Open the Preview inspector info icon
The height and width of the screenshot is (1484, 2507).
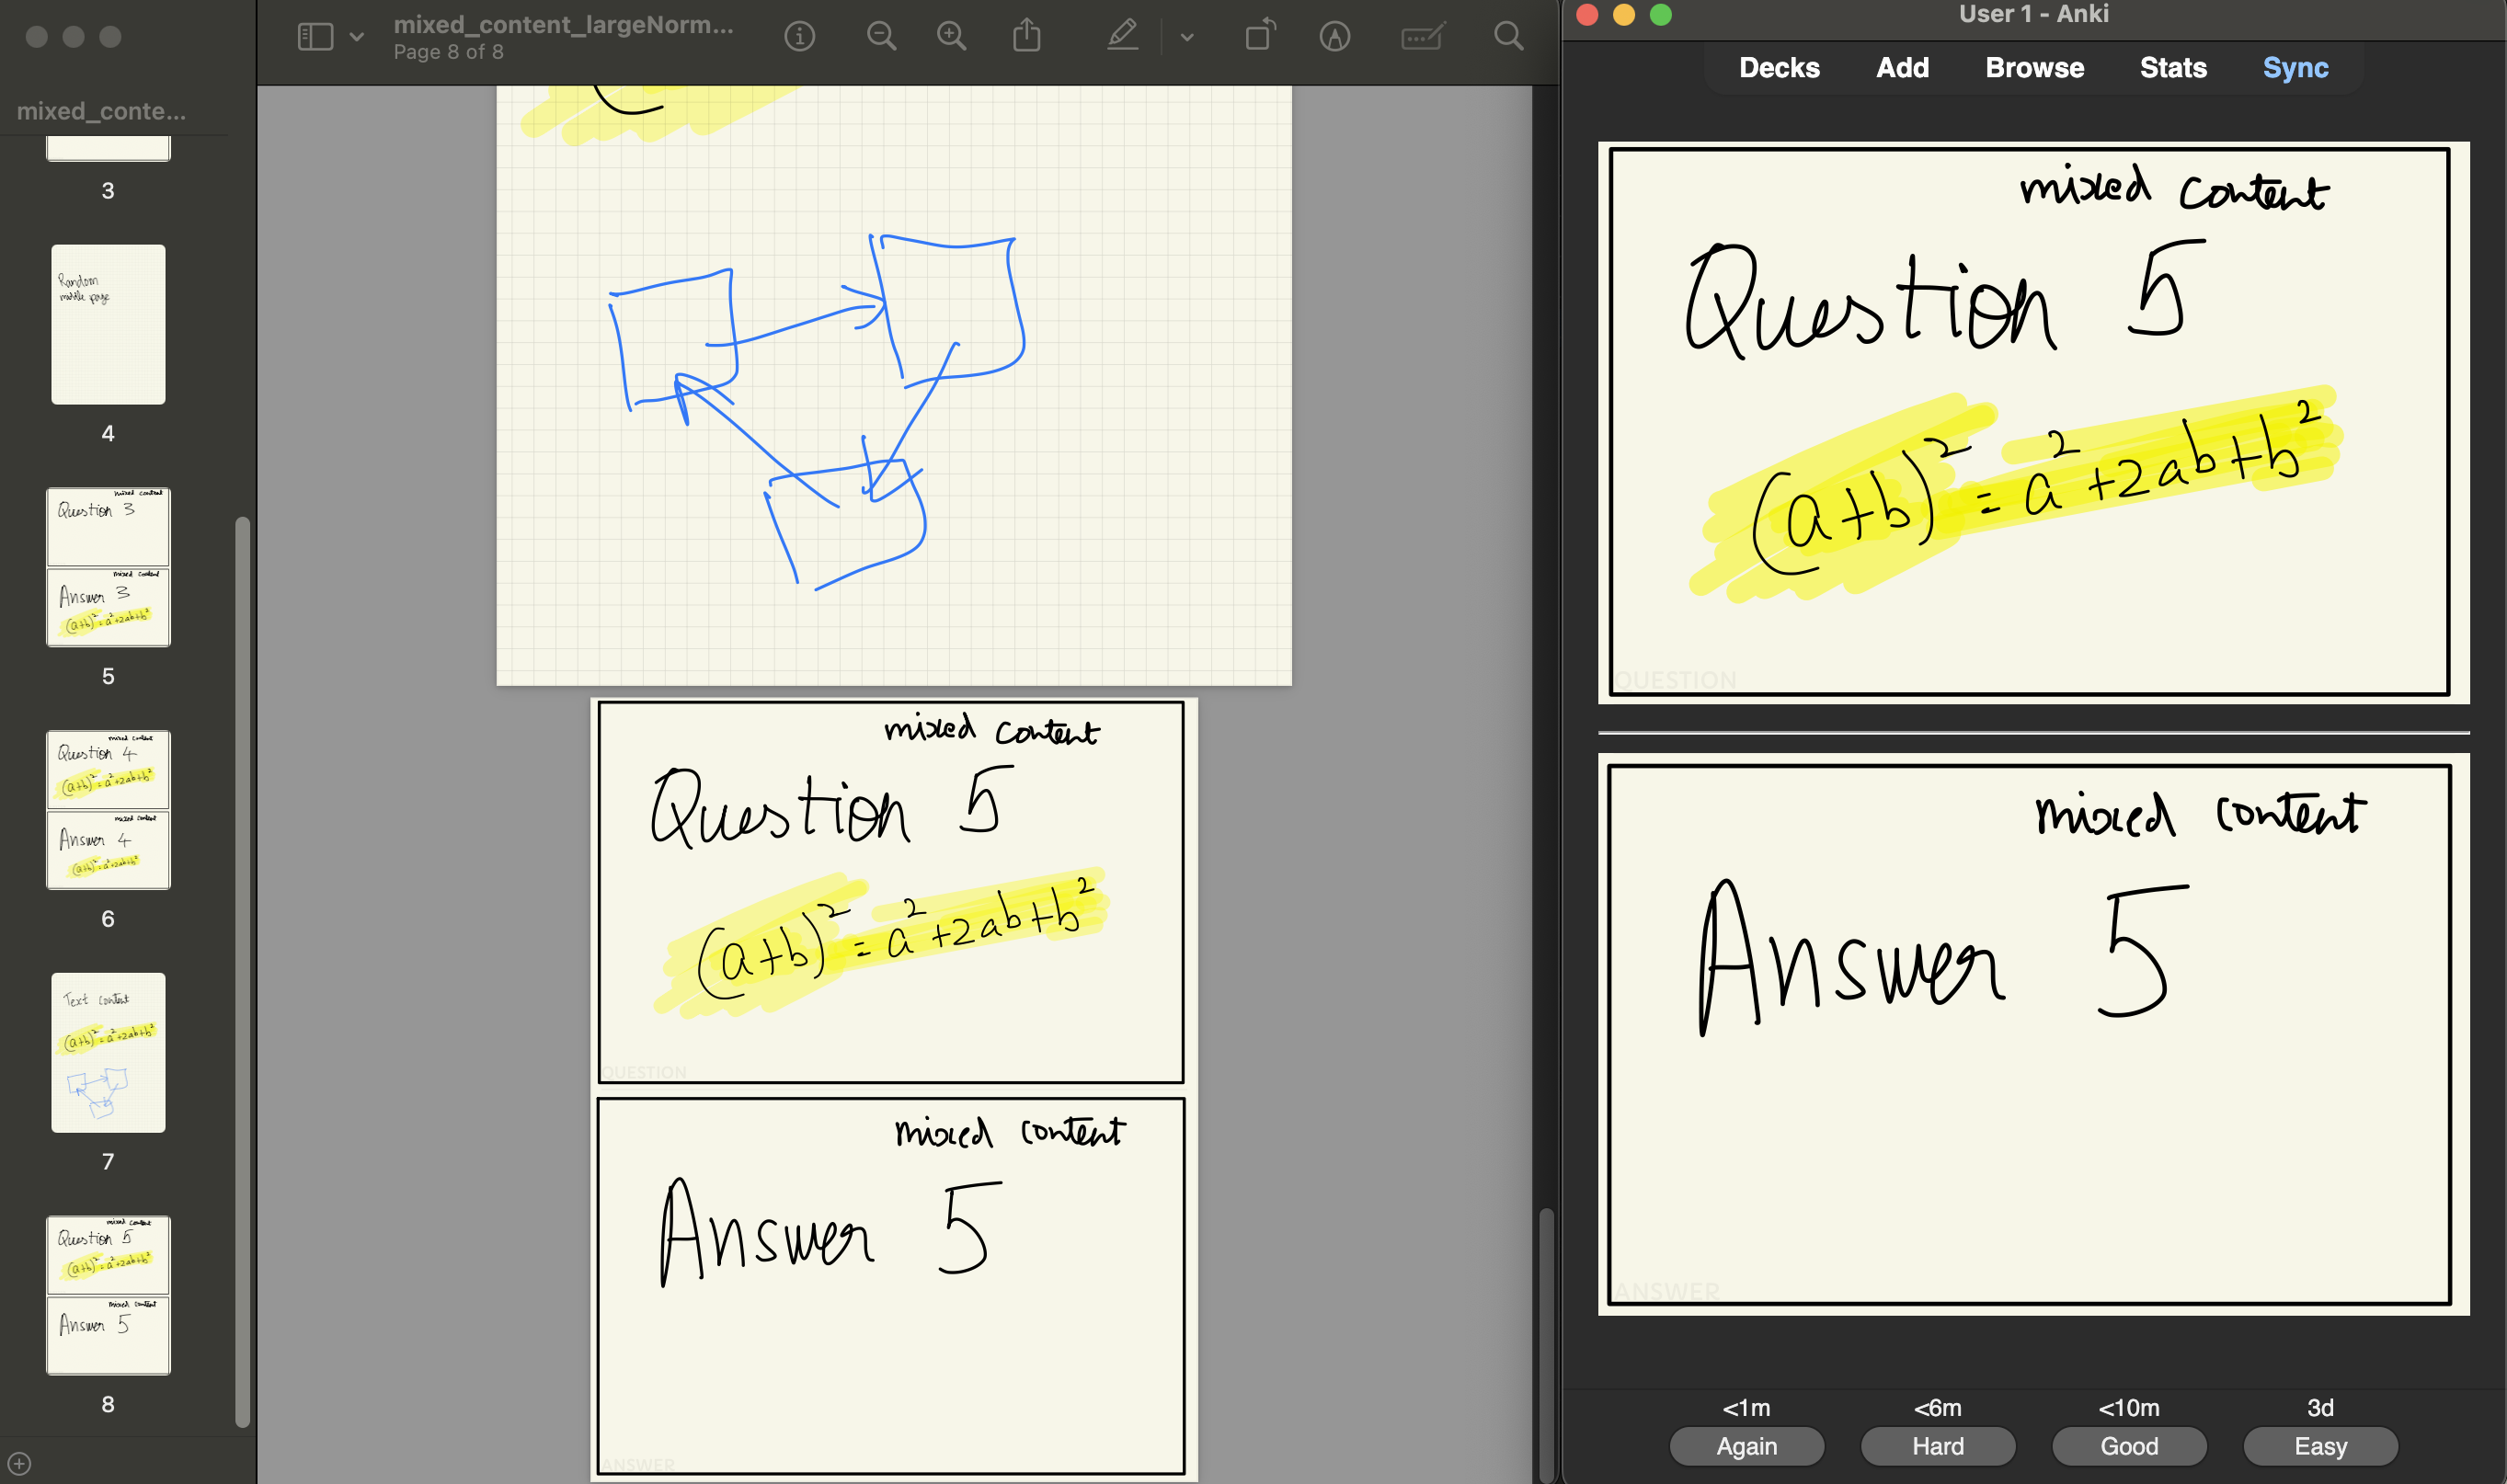click(x=799, y=37)
